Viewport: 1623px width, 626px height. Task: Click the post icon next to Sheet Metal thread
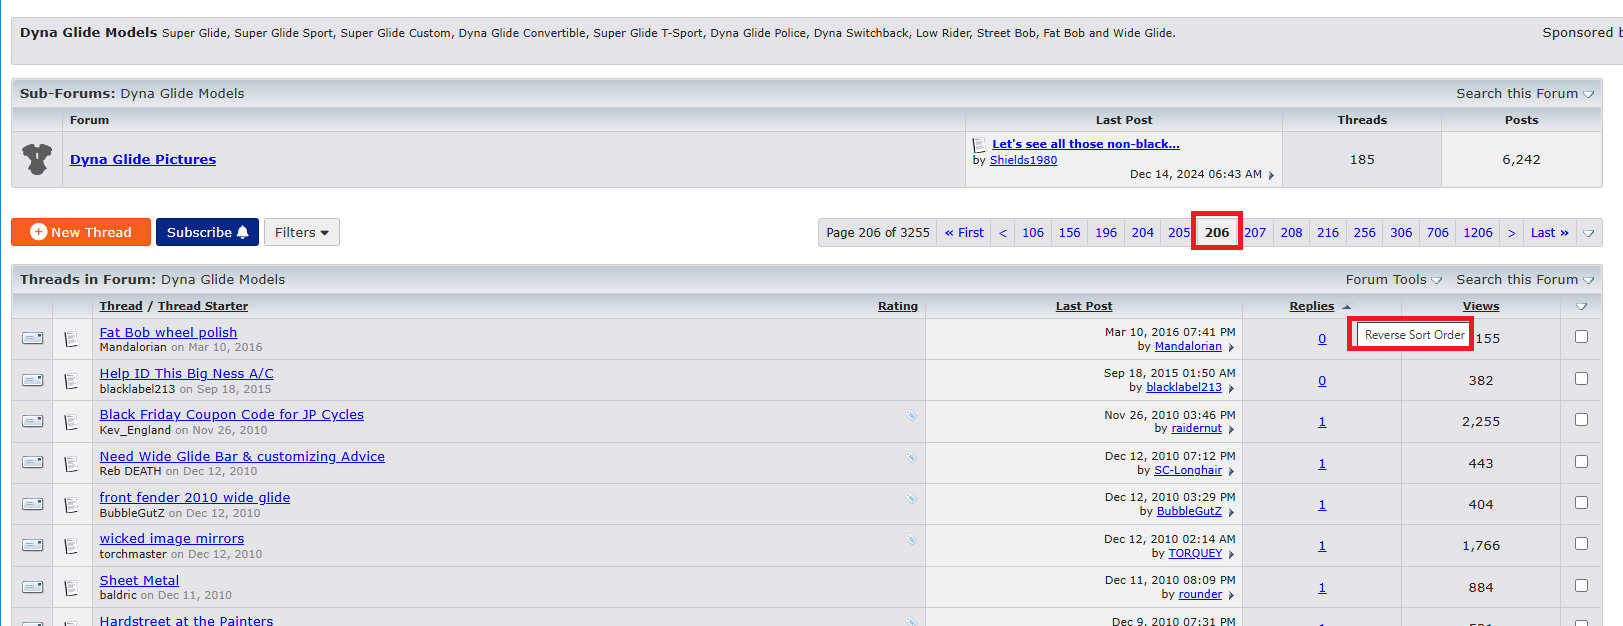[x=71, y=588]
